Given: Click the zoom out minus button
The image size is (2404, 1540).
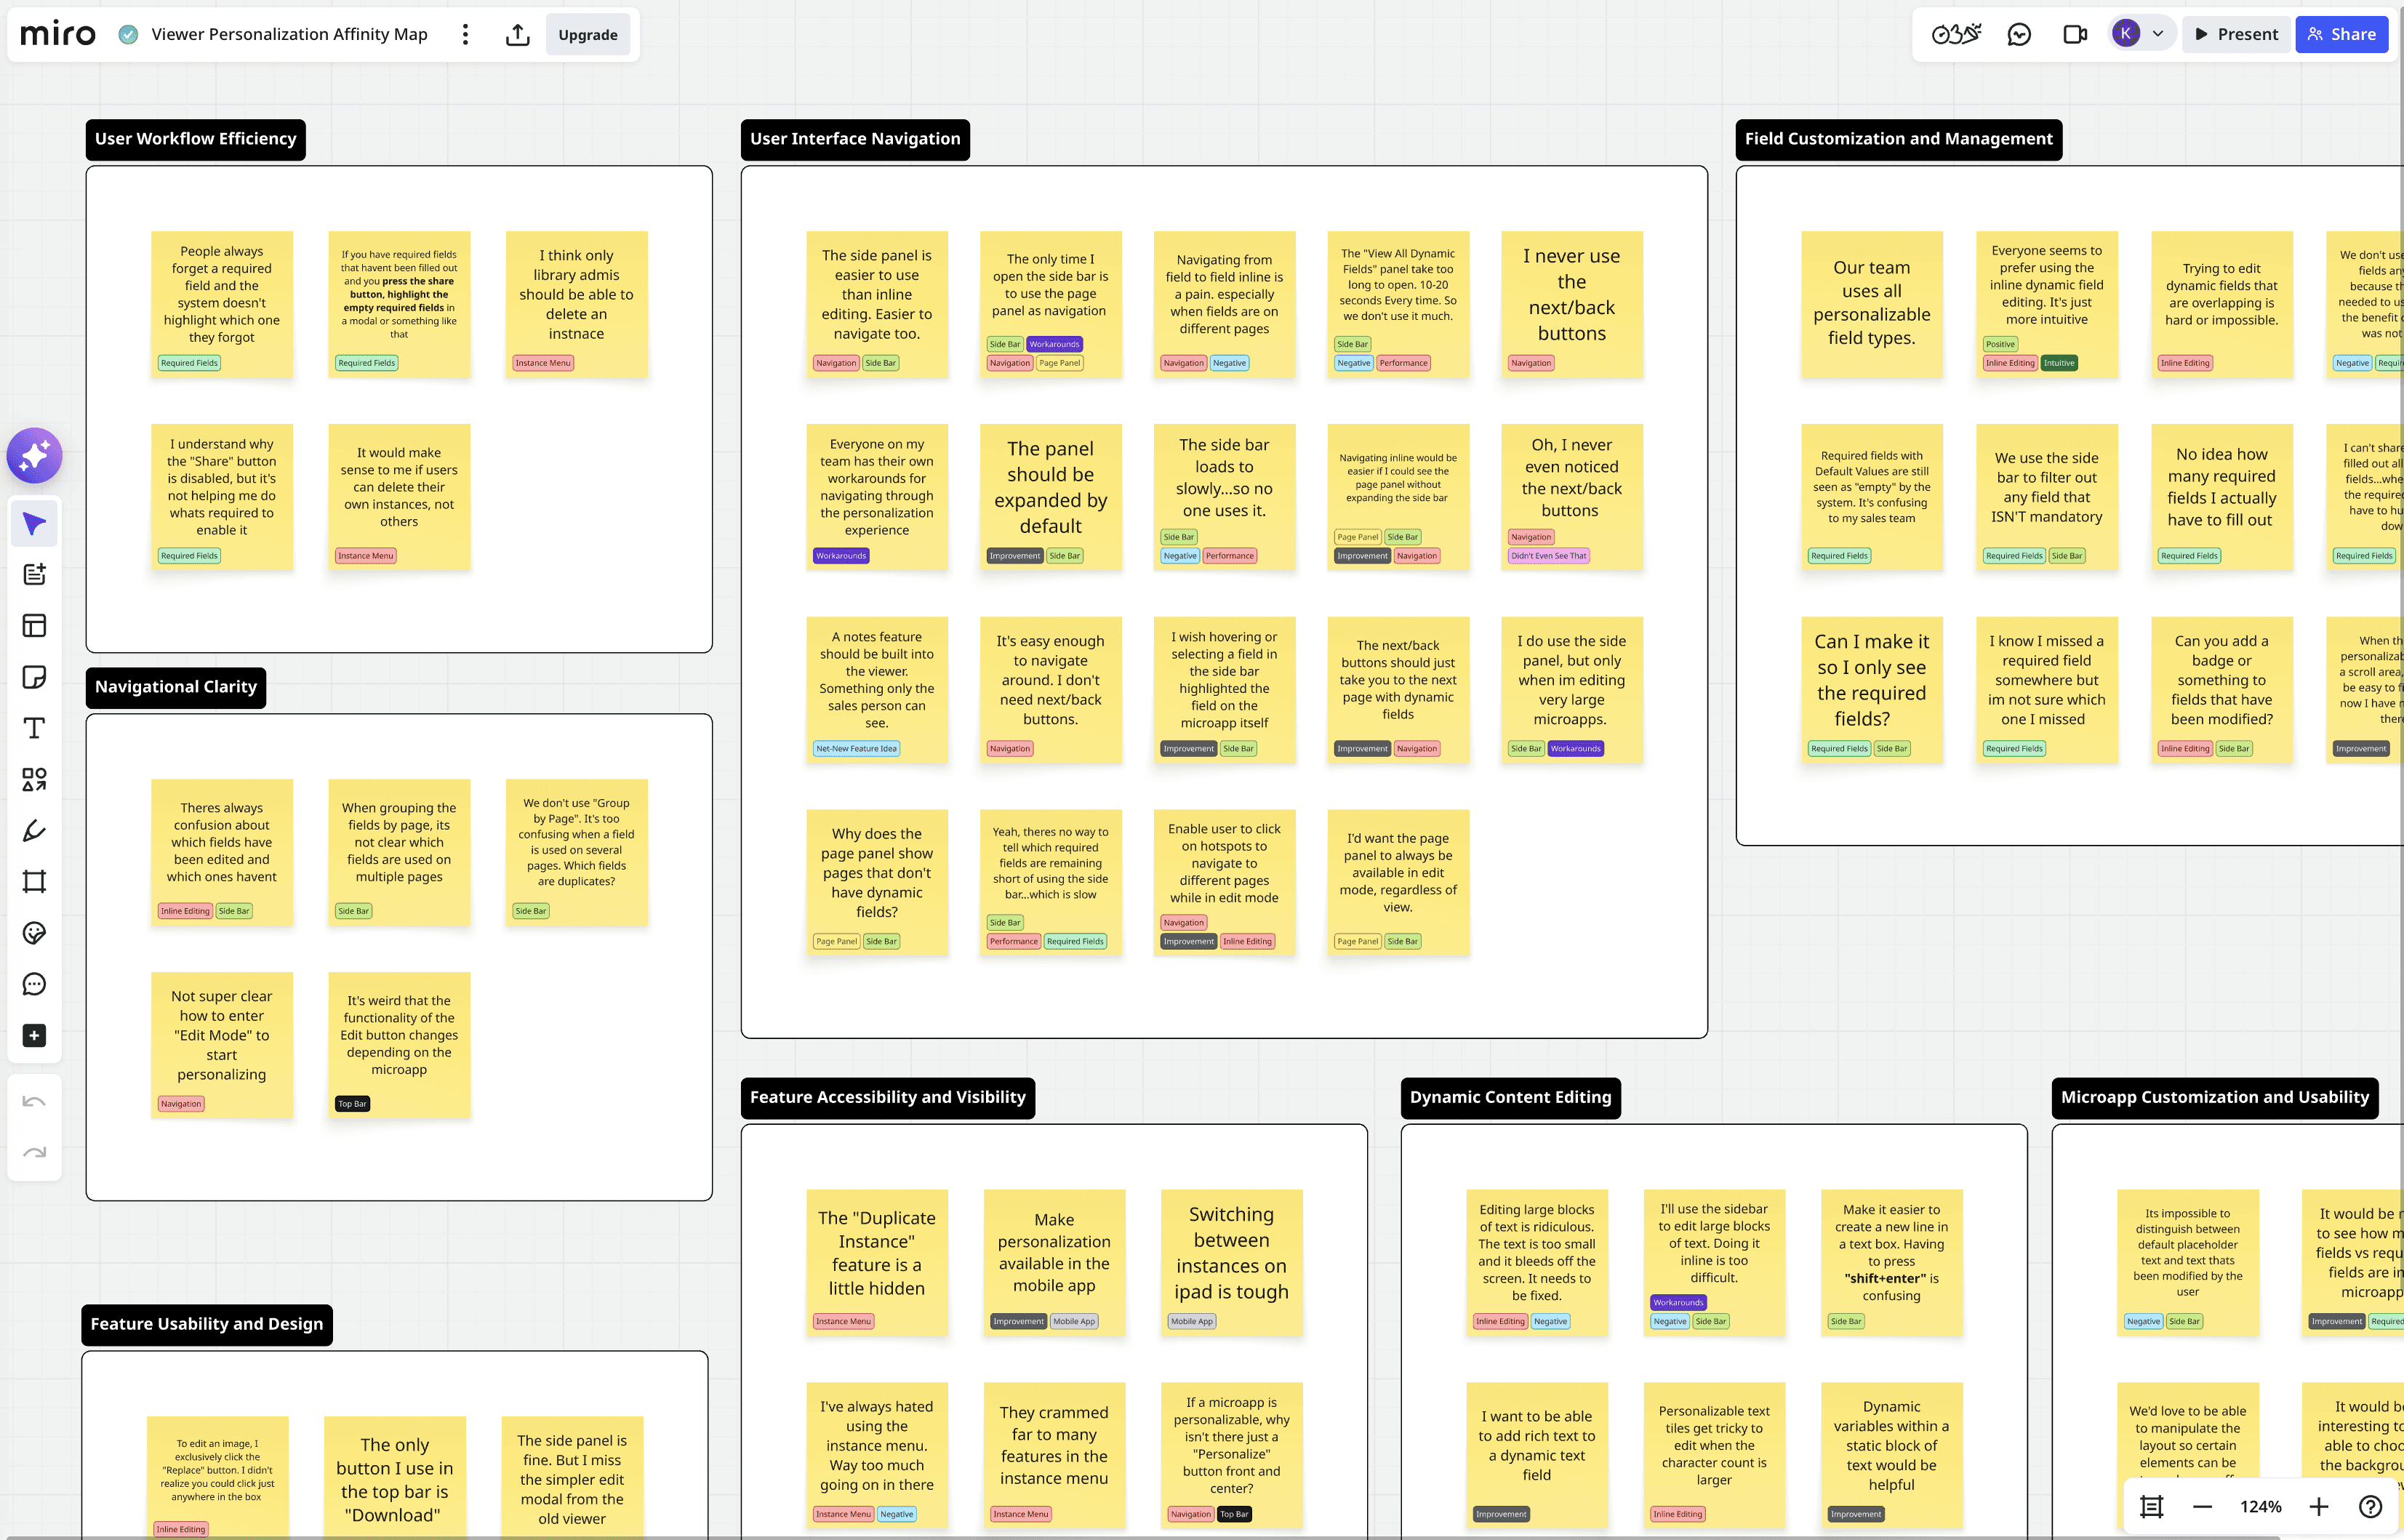Looking at the screenshot, I should tap(2202, 1506).
